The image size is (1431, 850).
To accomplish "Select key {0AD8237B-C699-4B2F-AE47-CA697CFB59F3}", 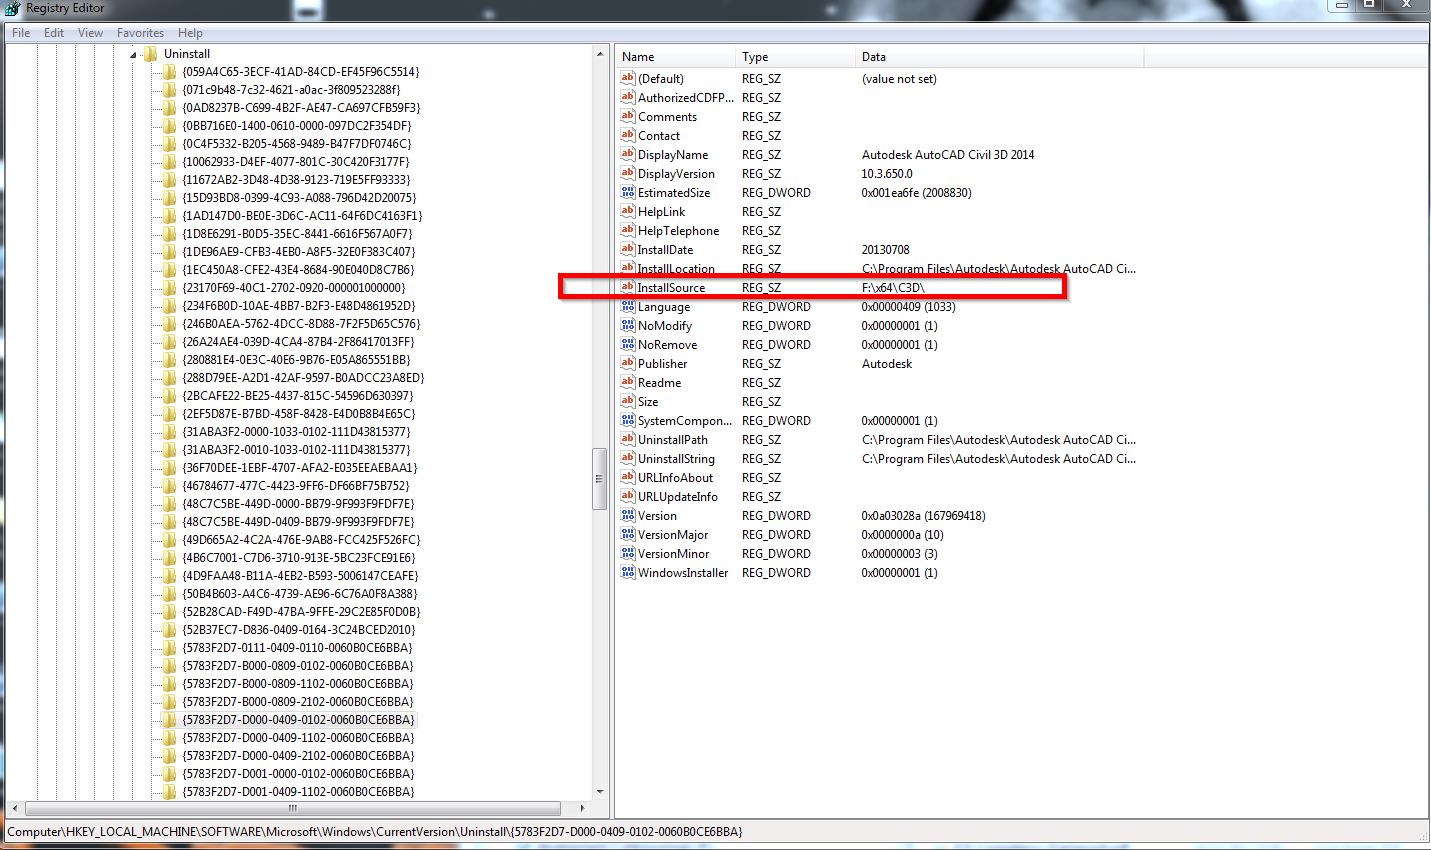I will (x=301, y=108).
